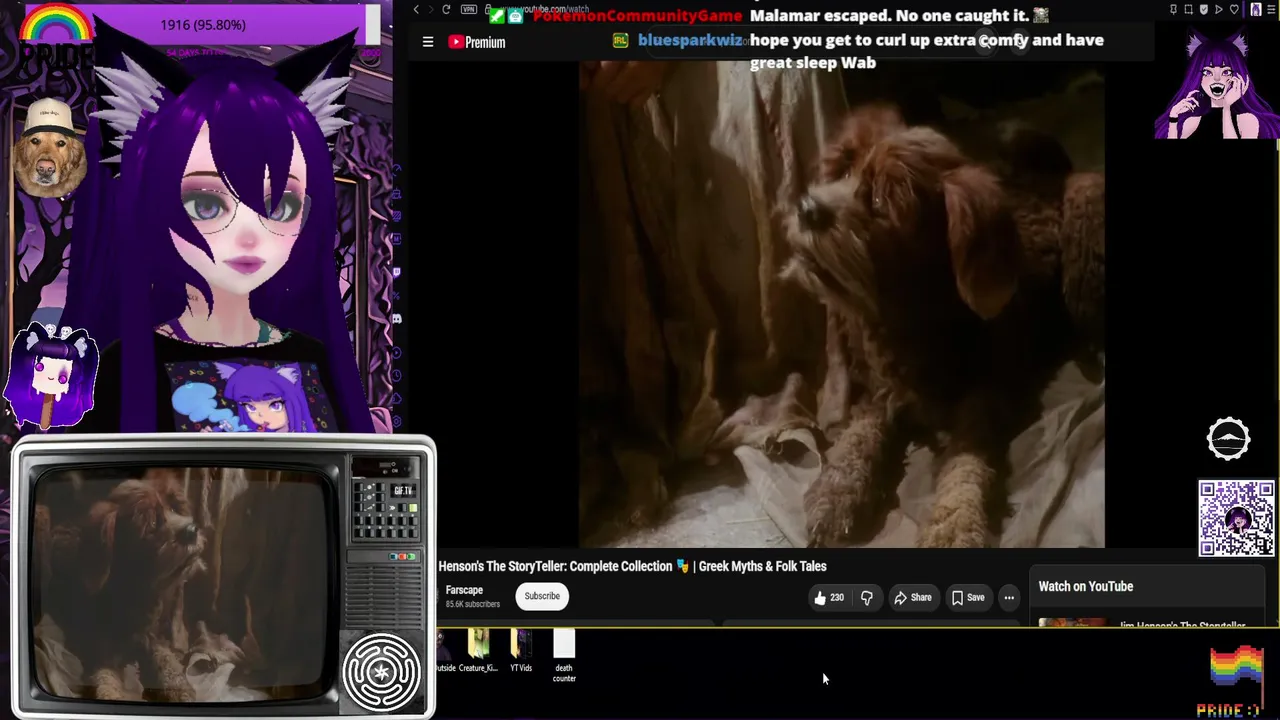
Task: Open the browser sidebar settings gear
Action: point(397,423)
